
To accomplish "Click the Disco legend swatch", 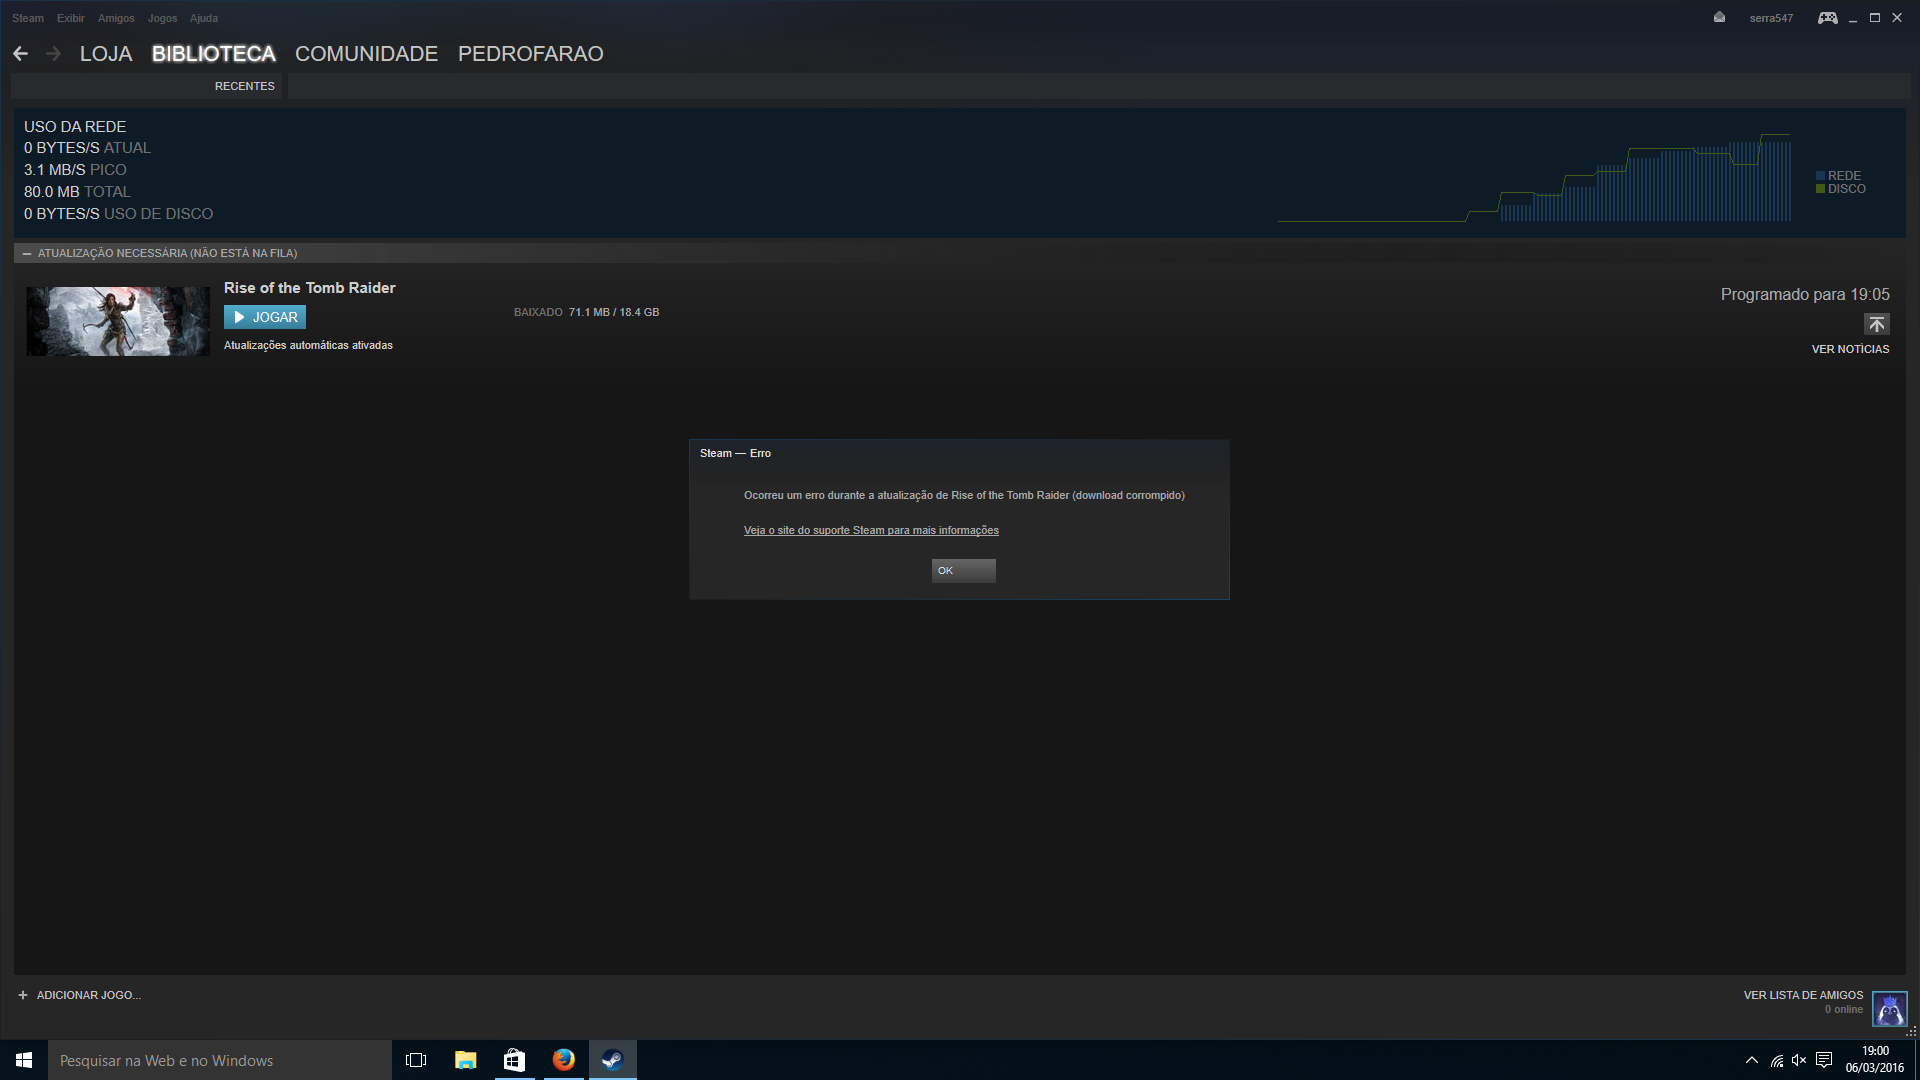I will (x=1820, y=189).
